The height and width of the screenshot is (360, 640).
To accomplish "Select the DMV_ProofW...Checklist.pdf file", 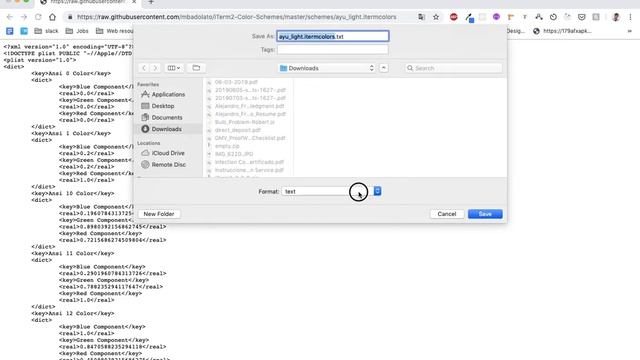I will pyautogui.click(x=250, y=138).
